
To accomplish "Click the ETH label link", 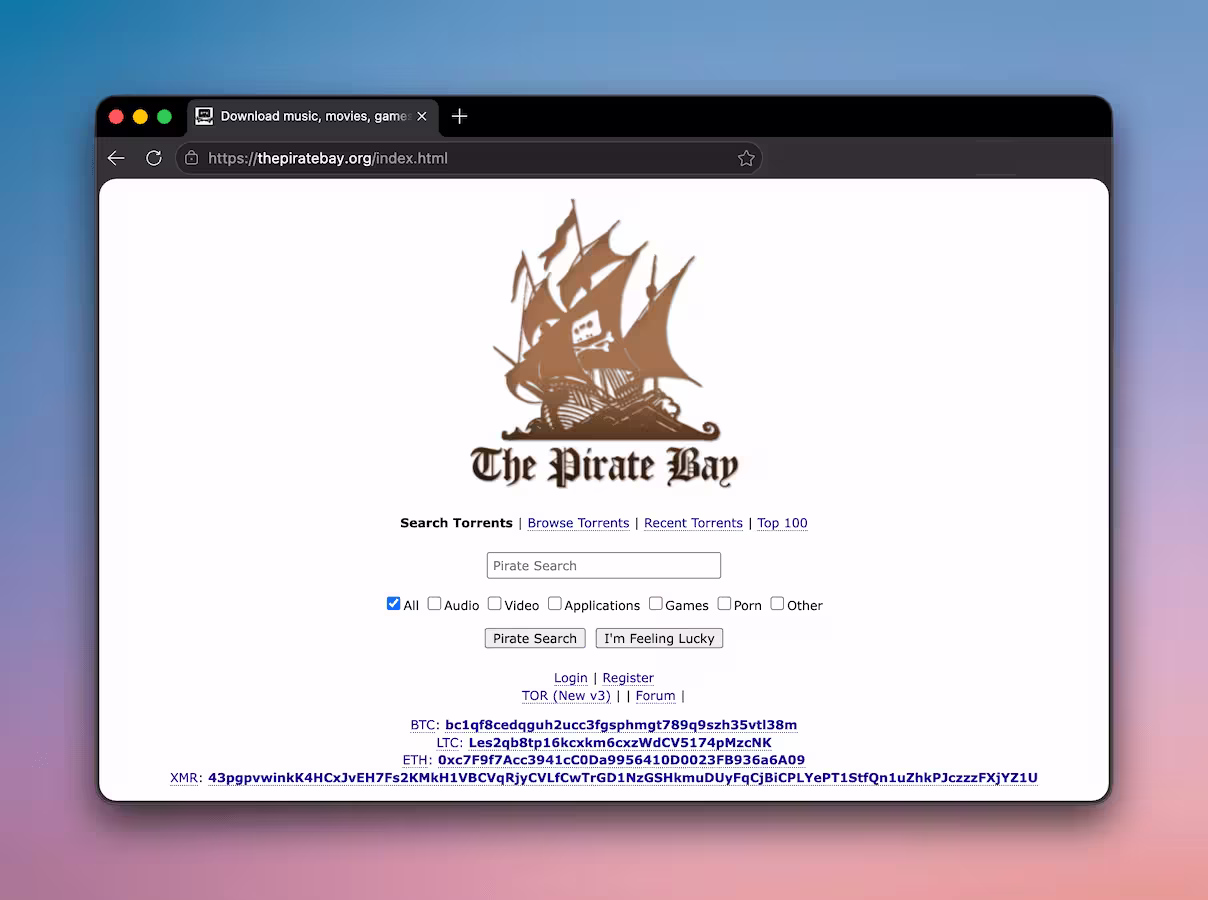I will coord(416,760).
